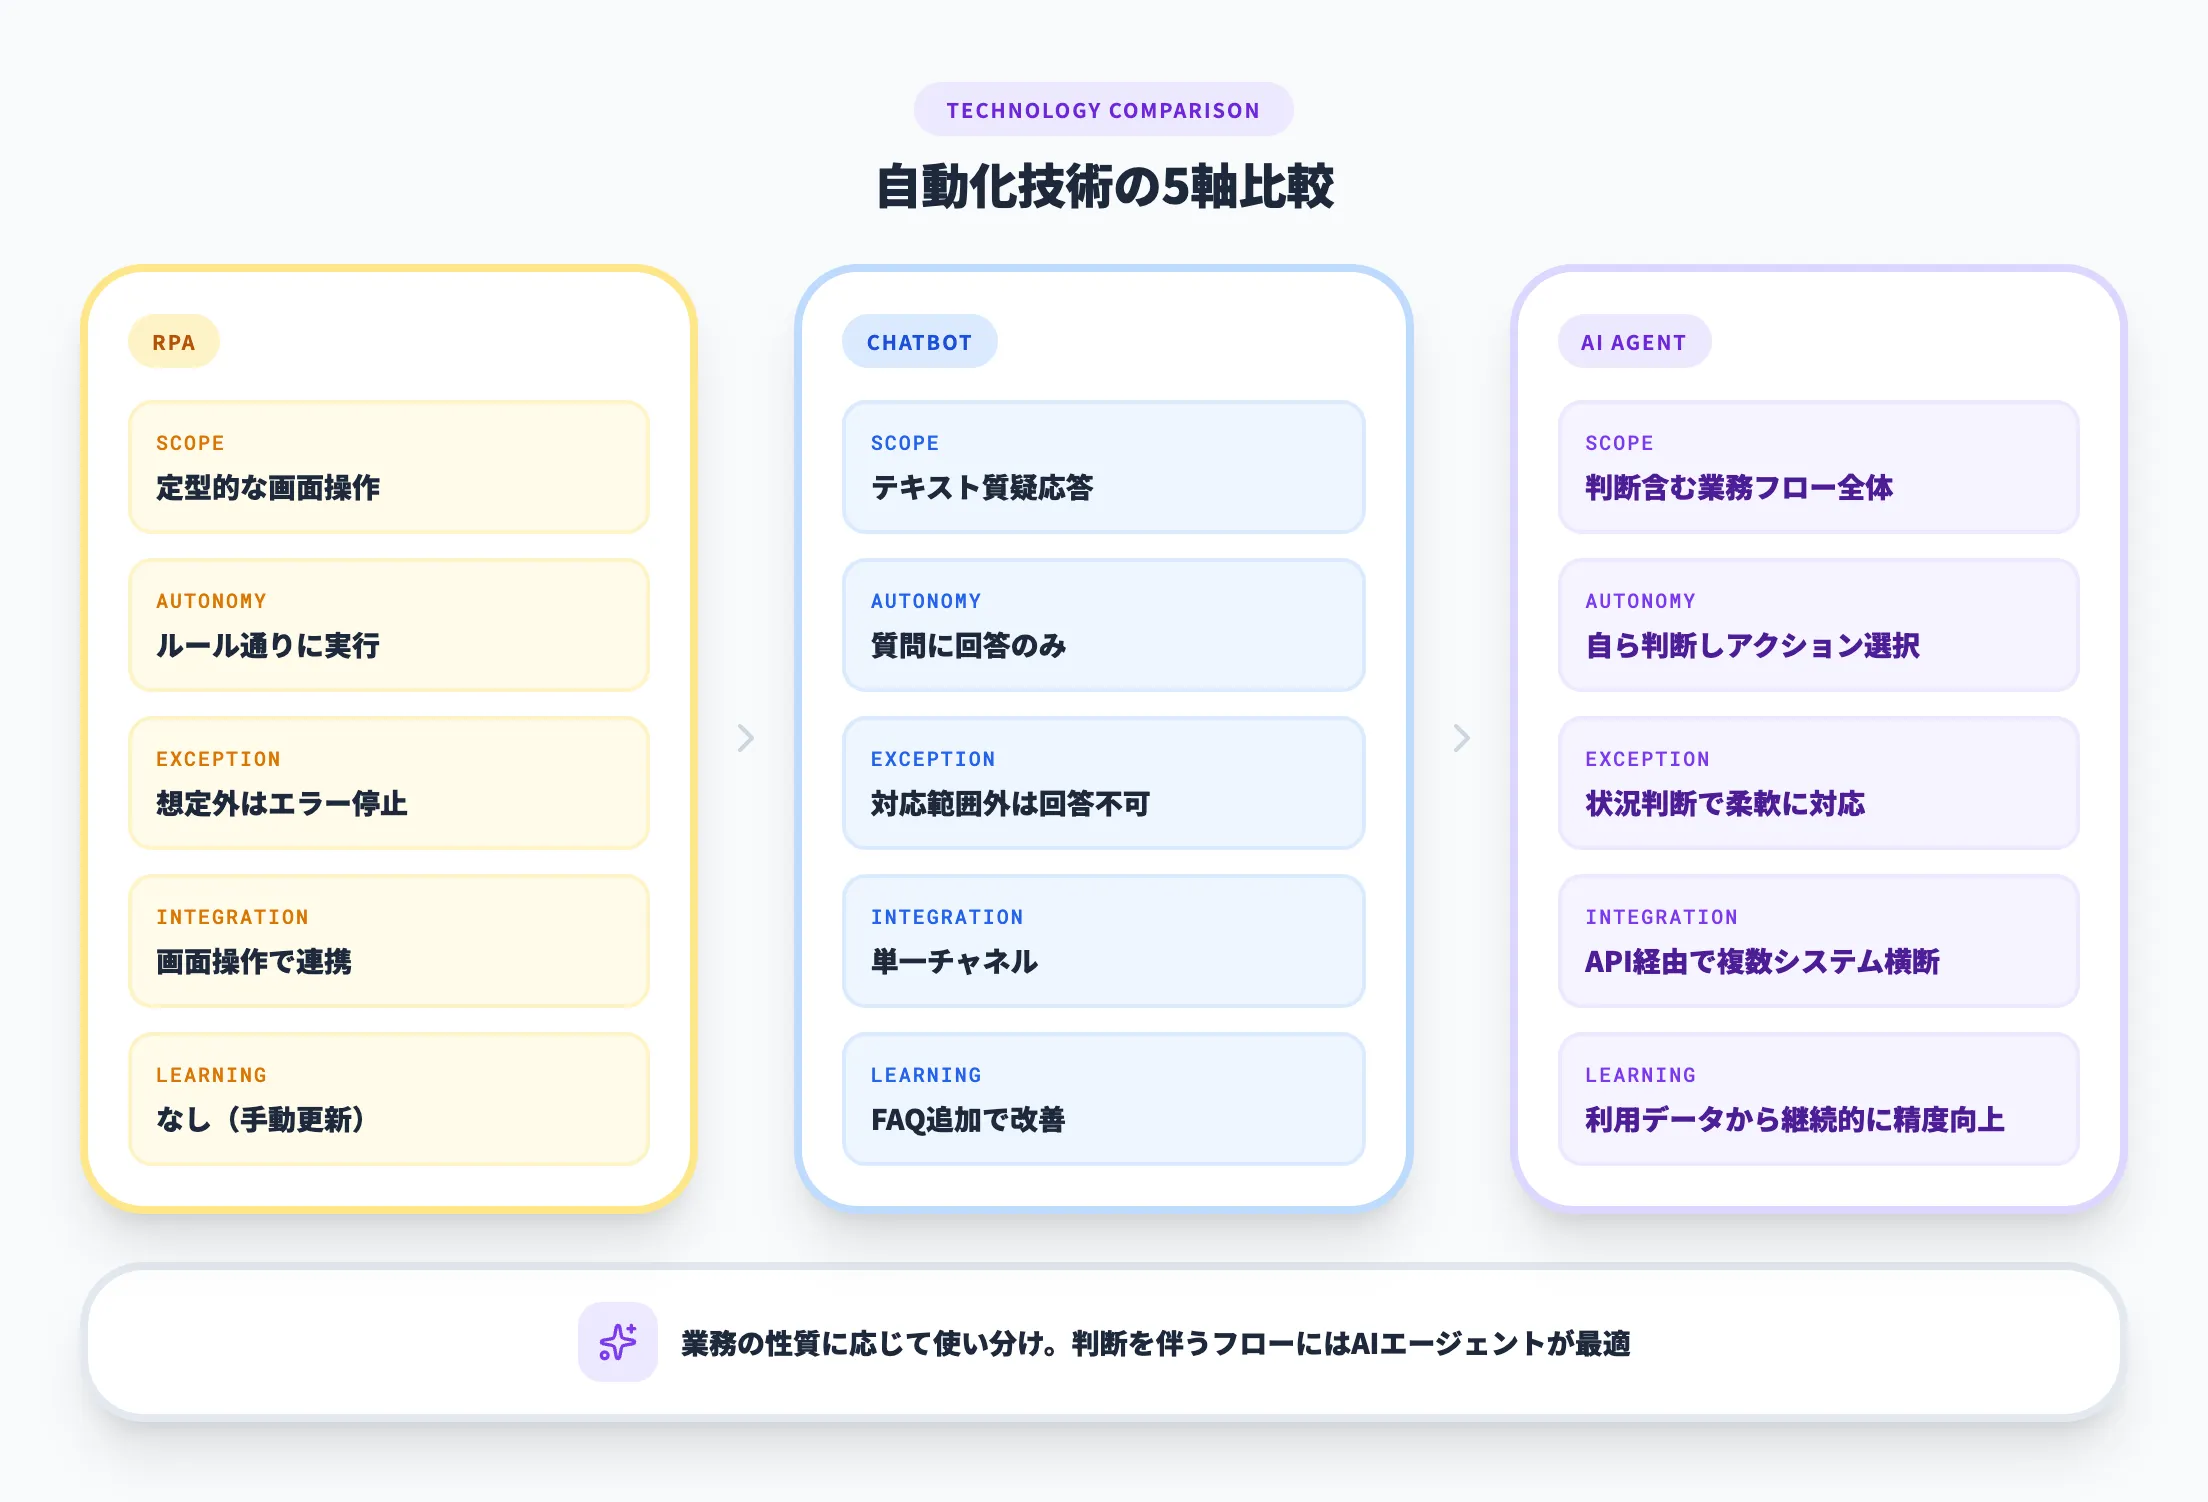Image resolution: width=2208 pixels, height=1502 pixels.
Task: Expand the chevron between CHATBOT and AI AGENT columns
Action: coord(1462,739)
